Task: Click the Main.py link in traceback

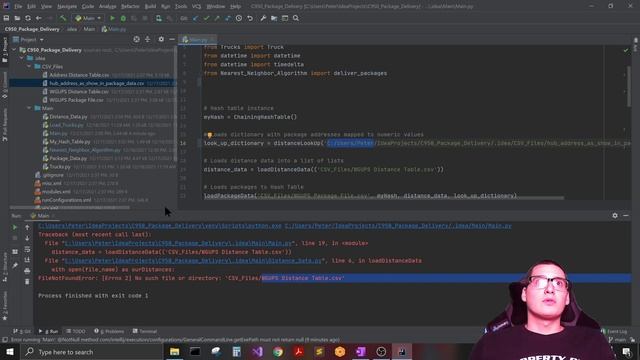Action: 179,243
